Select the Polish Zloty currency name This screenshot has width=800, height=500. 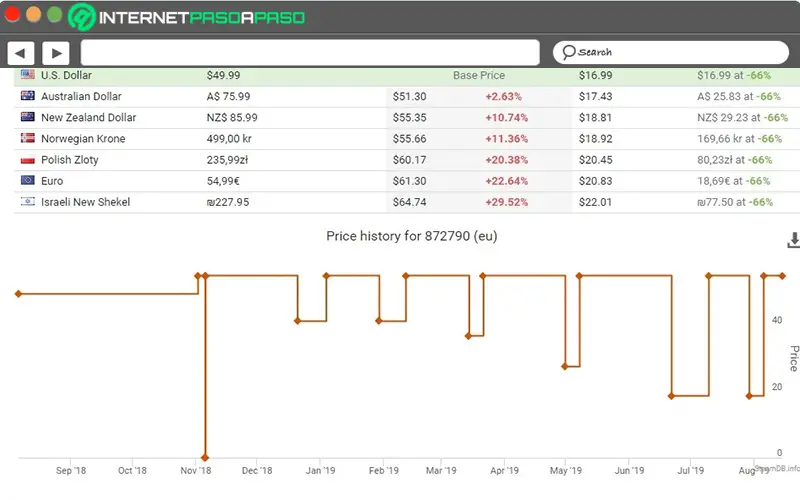69,160
